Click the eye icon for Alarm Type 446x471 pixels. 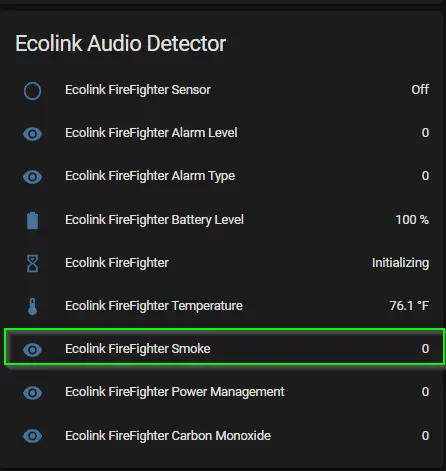point(33,177)
